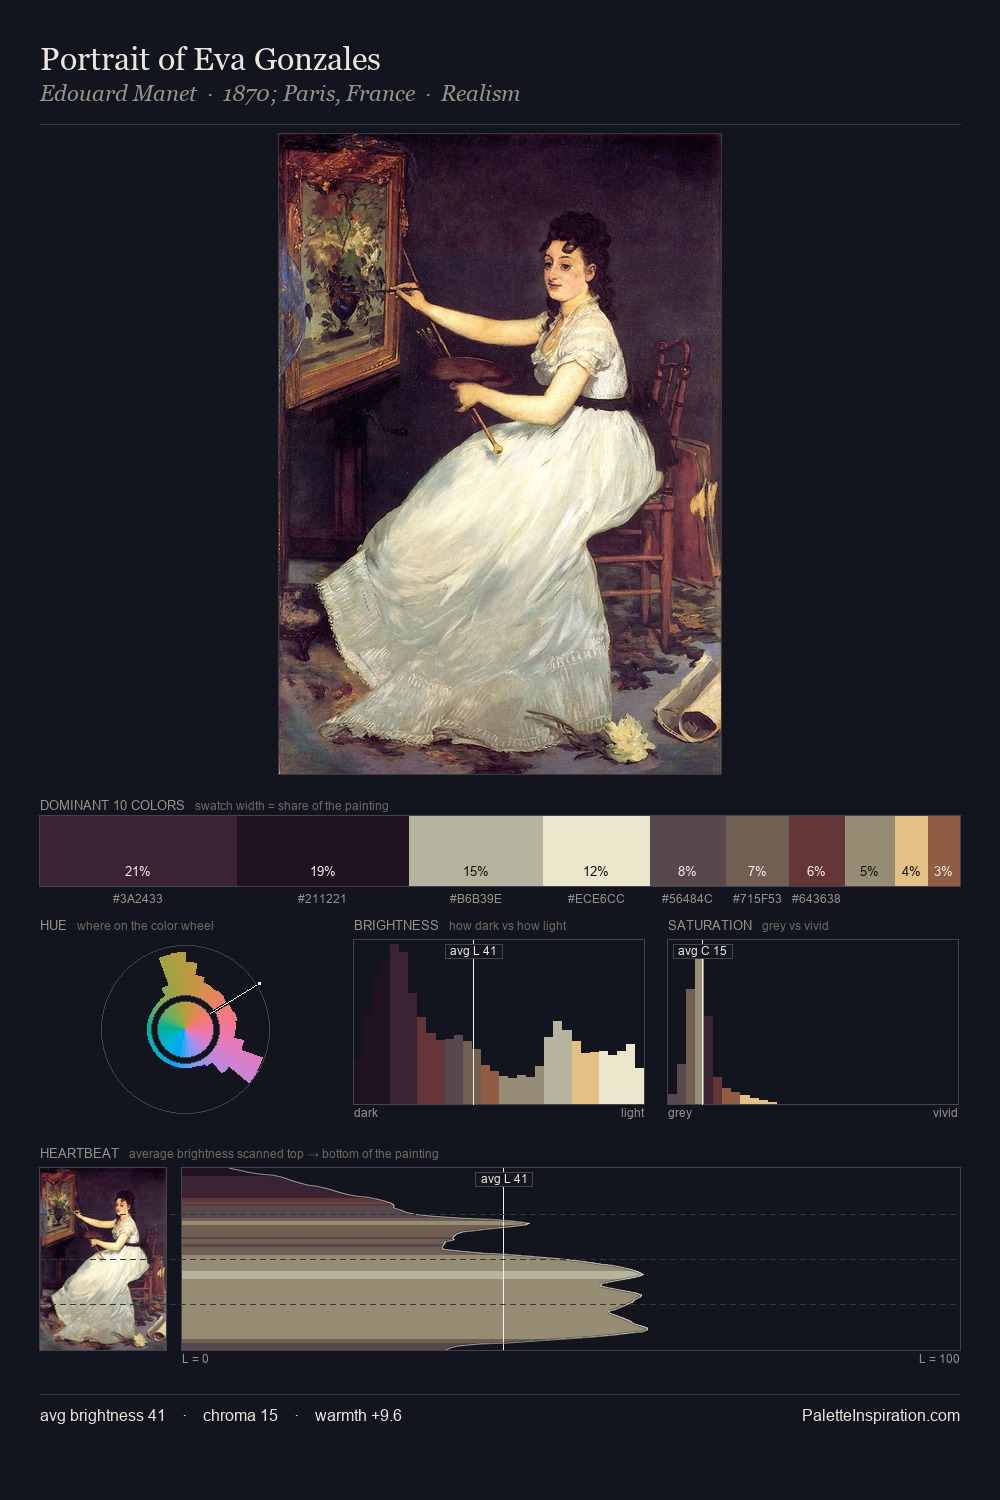Click the 'BRIGHTNESS' section heading
Image resolution: width=1000 pixels, height=1500 pixels.
pyautogui.click(x=396, y=925)
